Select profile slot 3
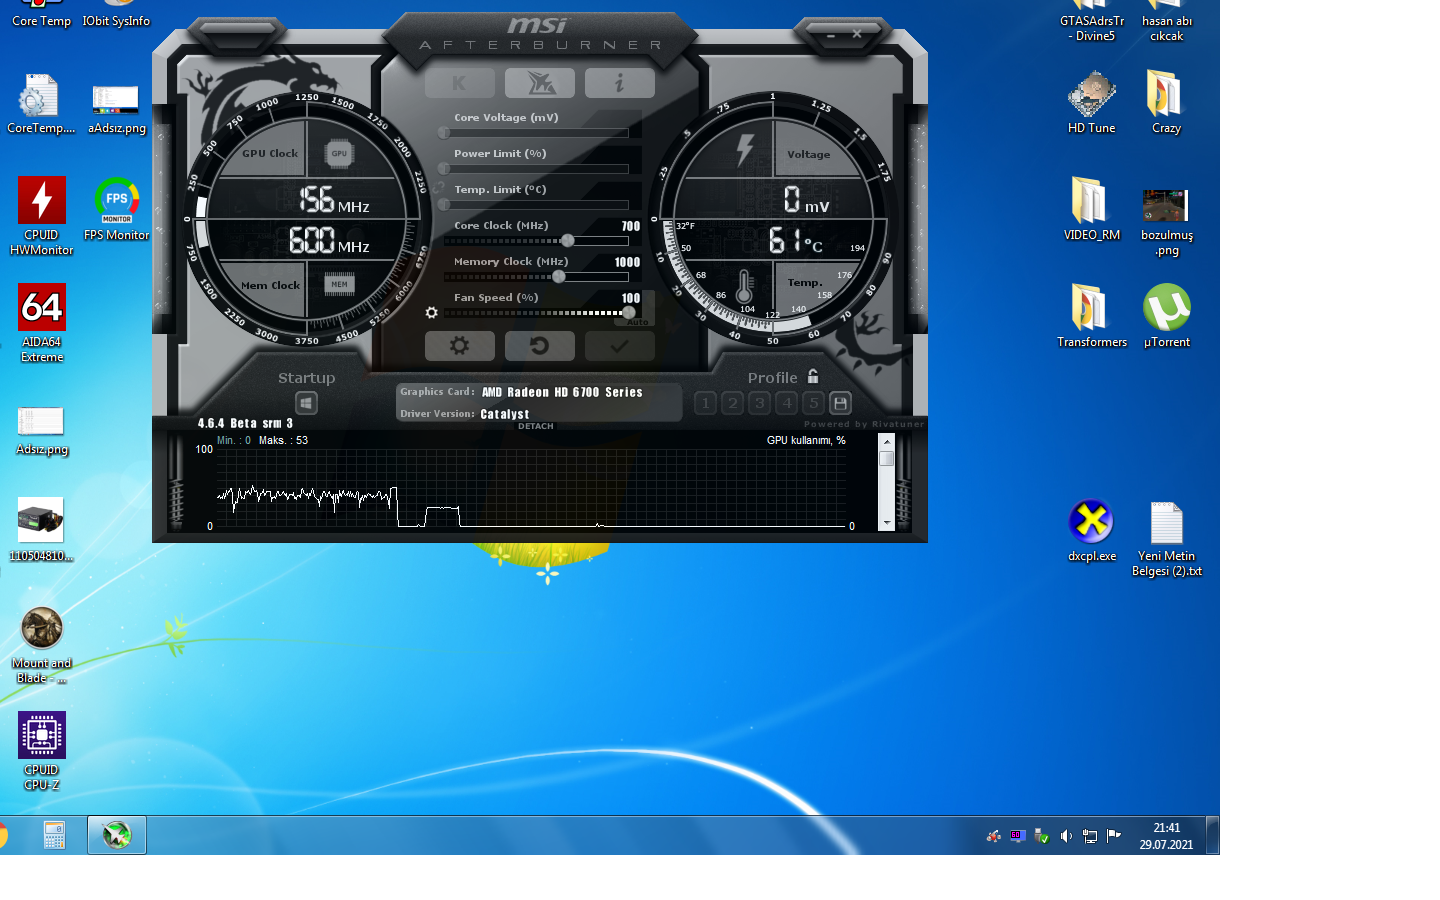 [760, 403]
